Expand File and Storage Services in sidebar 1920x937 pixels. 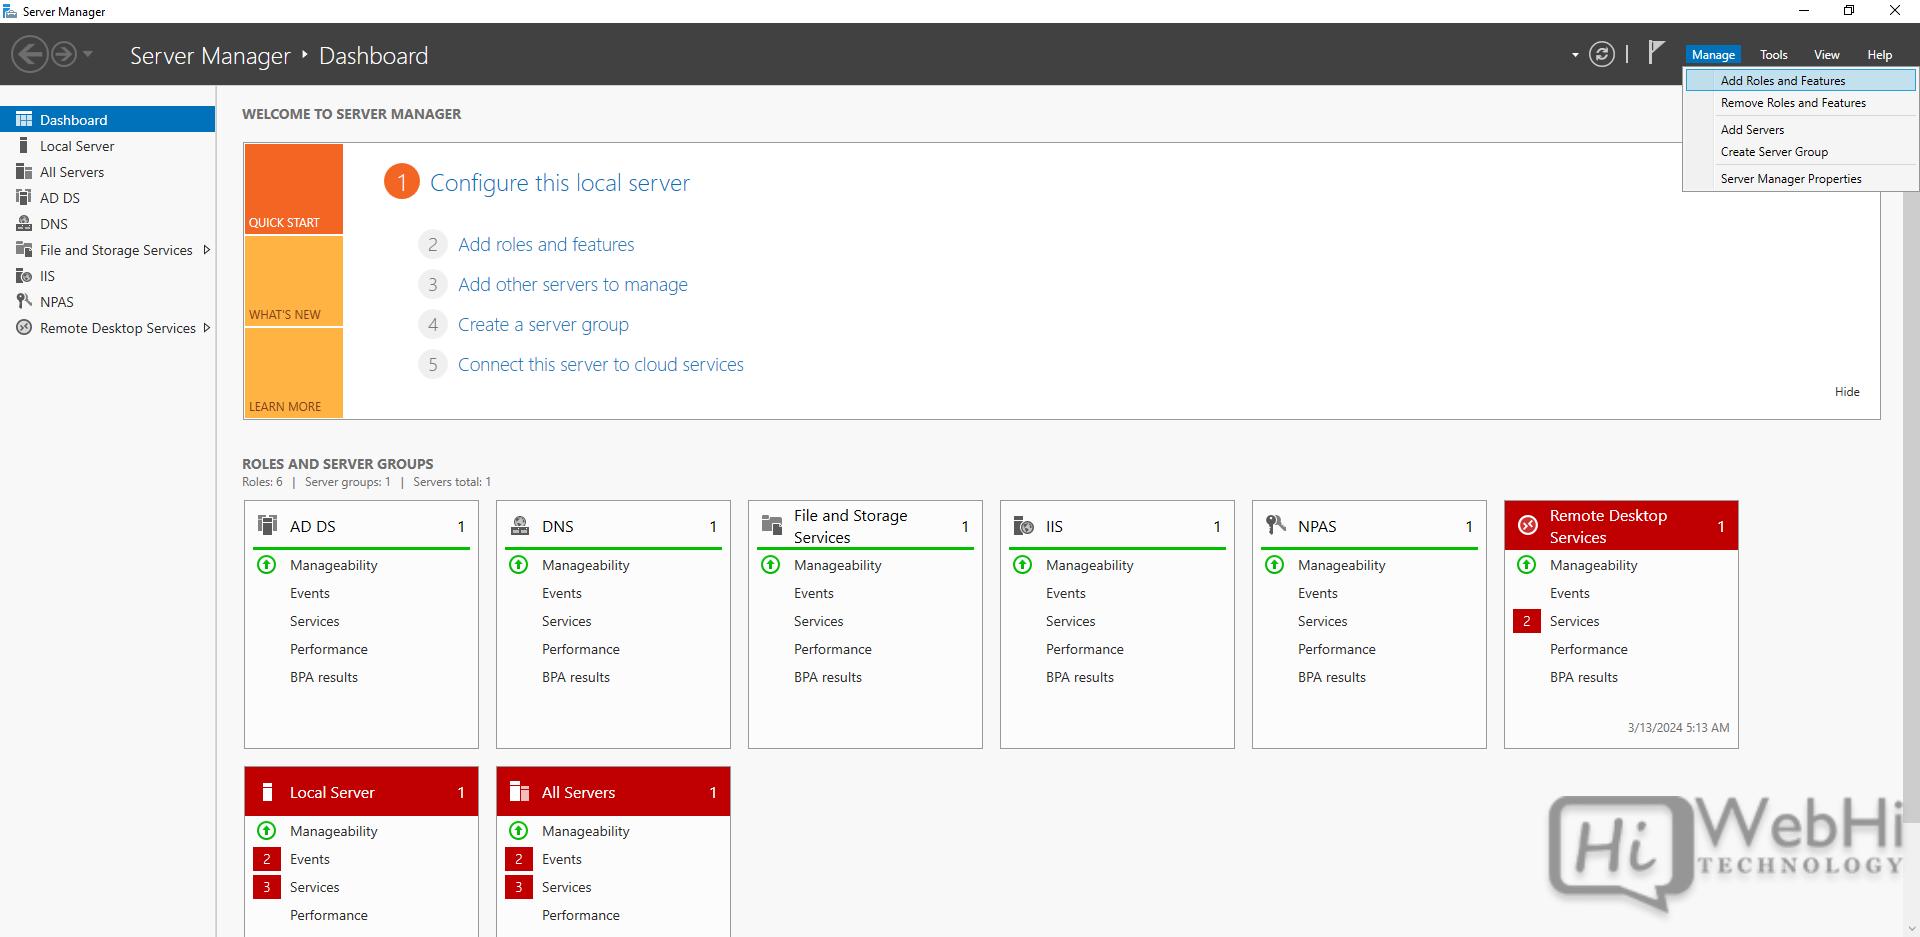pyautogui.click(x=207, y=250)
